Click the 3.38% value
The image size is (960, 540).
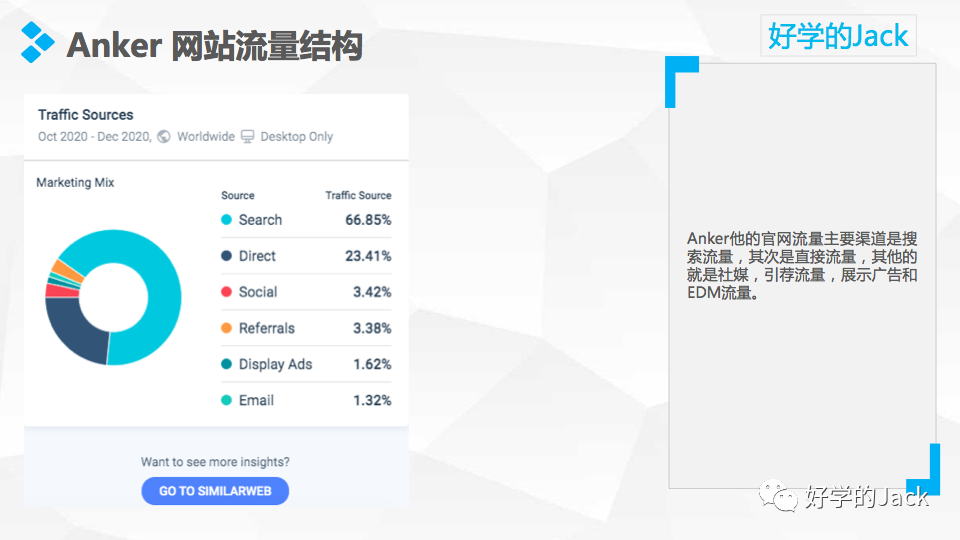tap(372, 328)
